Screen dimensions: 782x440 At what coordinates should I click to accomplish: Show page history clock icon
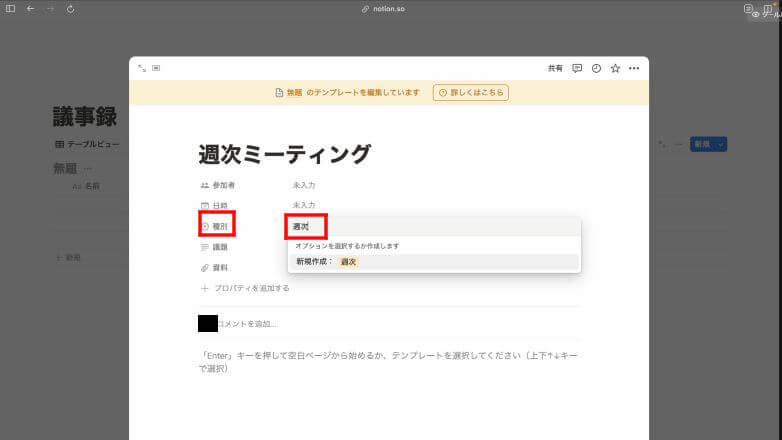point(596,68)
